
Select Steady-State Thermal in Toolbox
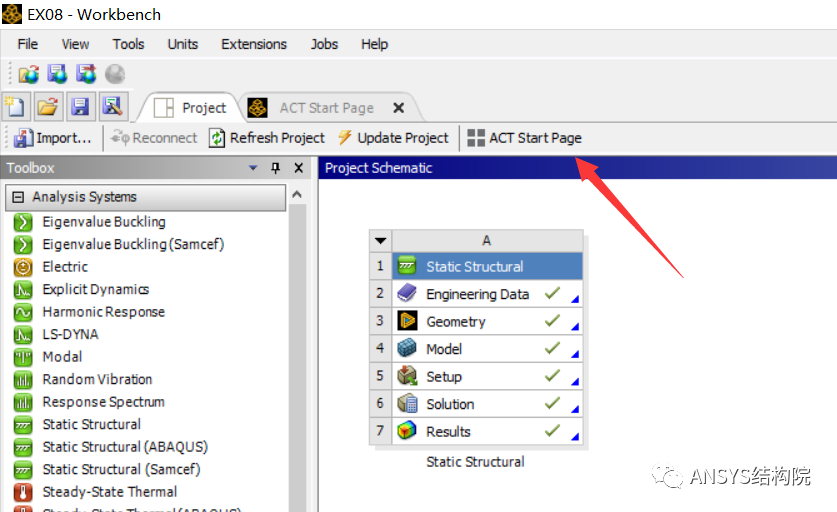[110, 491]
